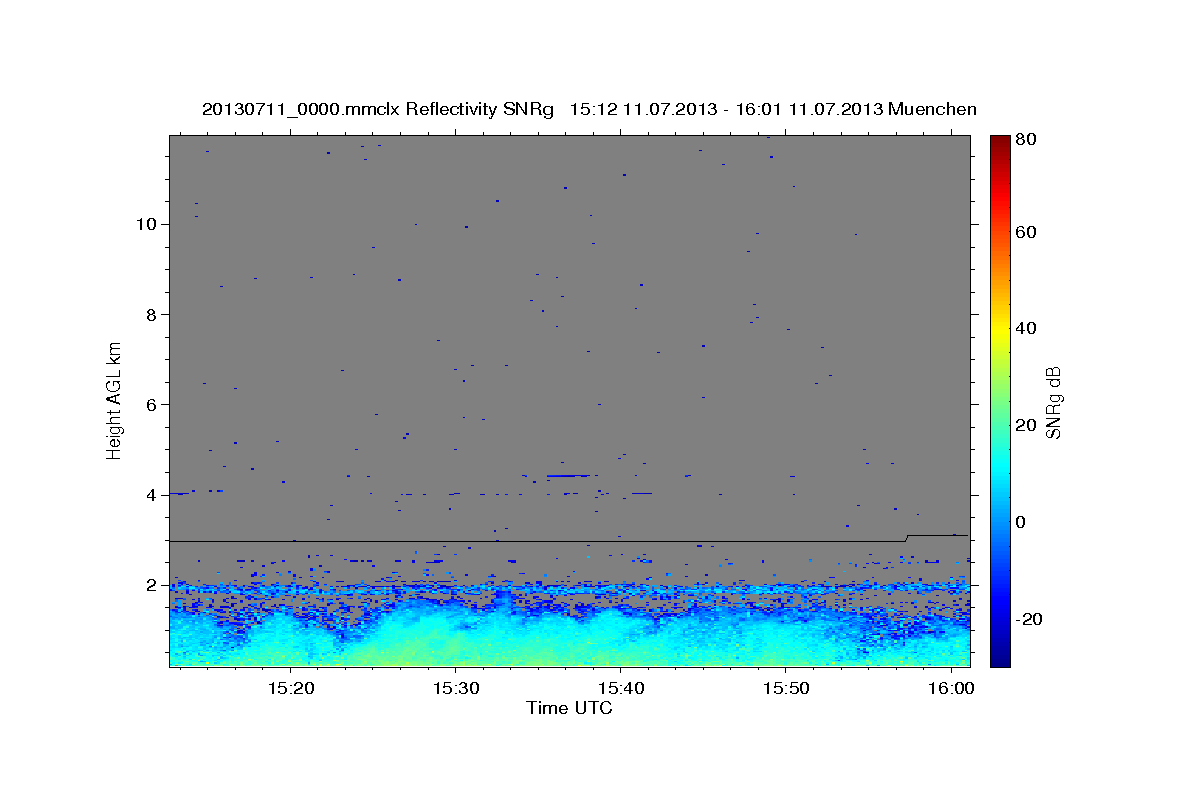Screen dimensions: 1200x800
Task: Click the height tick label 4
Action: coord(153,494)
